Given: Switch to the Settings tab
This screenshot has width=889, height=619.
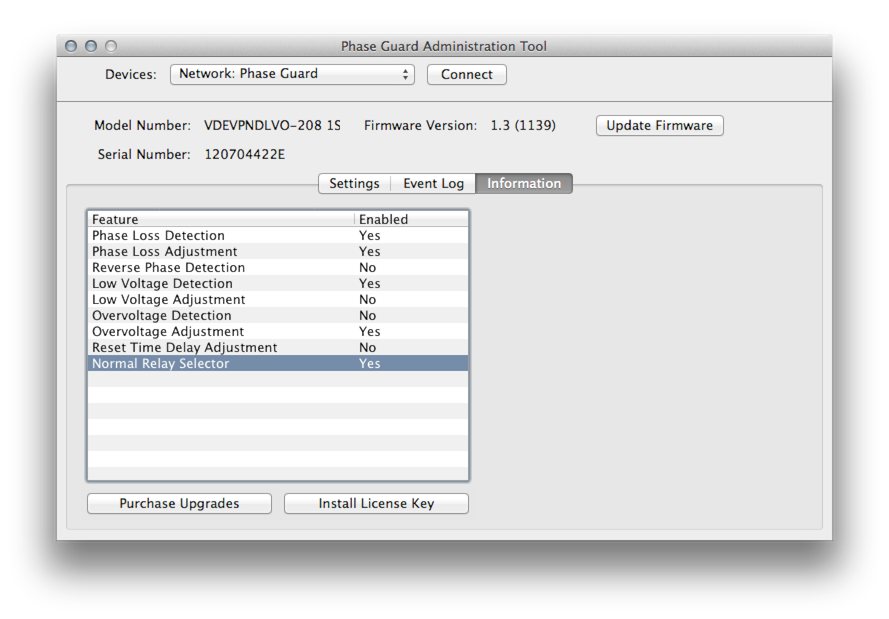Looking at the screenshot, I should coord(354,184).
